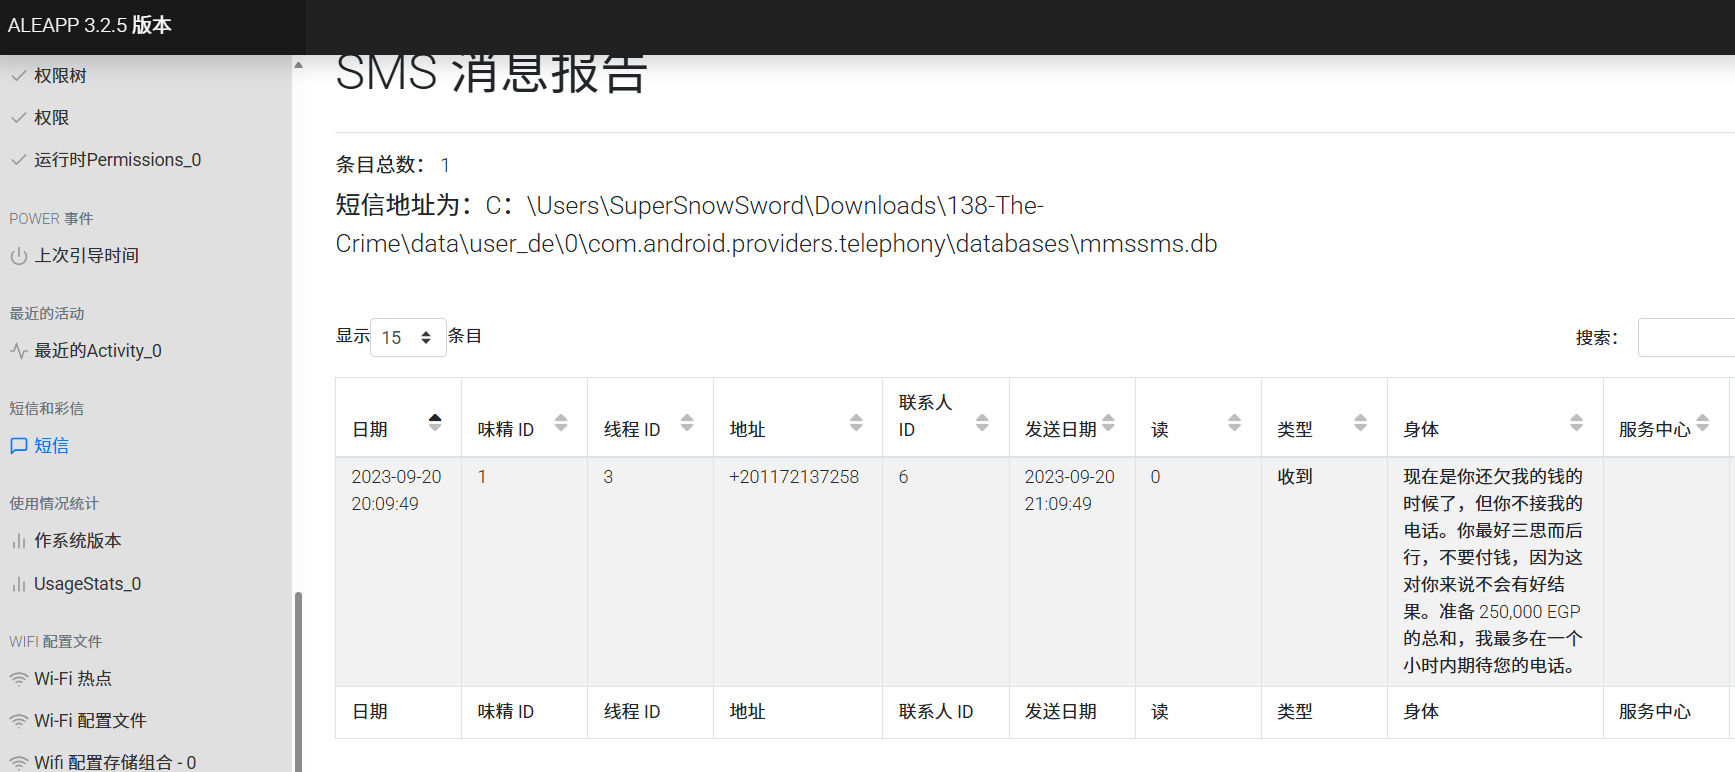Click the ALEAPP 3.2.5 版本 title link
The height and width of the screenshot is (772, 1735).
pos(90,25)
